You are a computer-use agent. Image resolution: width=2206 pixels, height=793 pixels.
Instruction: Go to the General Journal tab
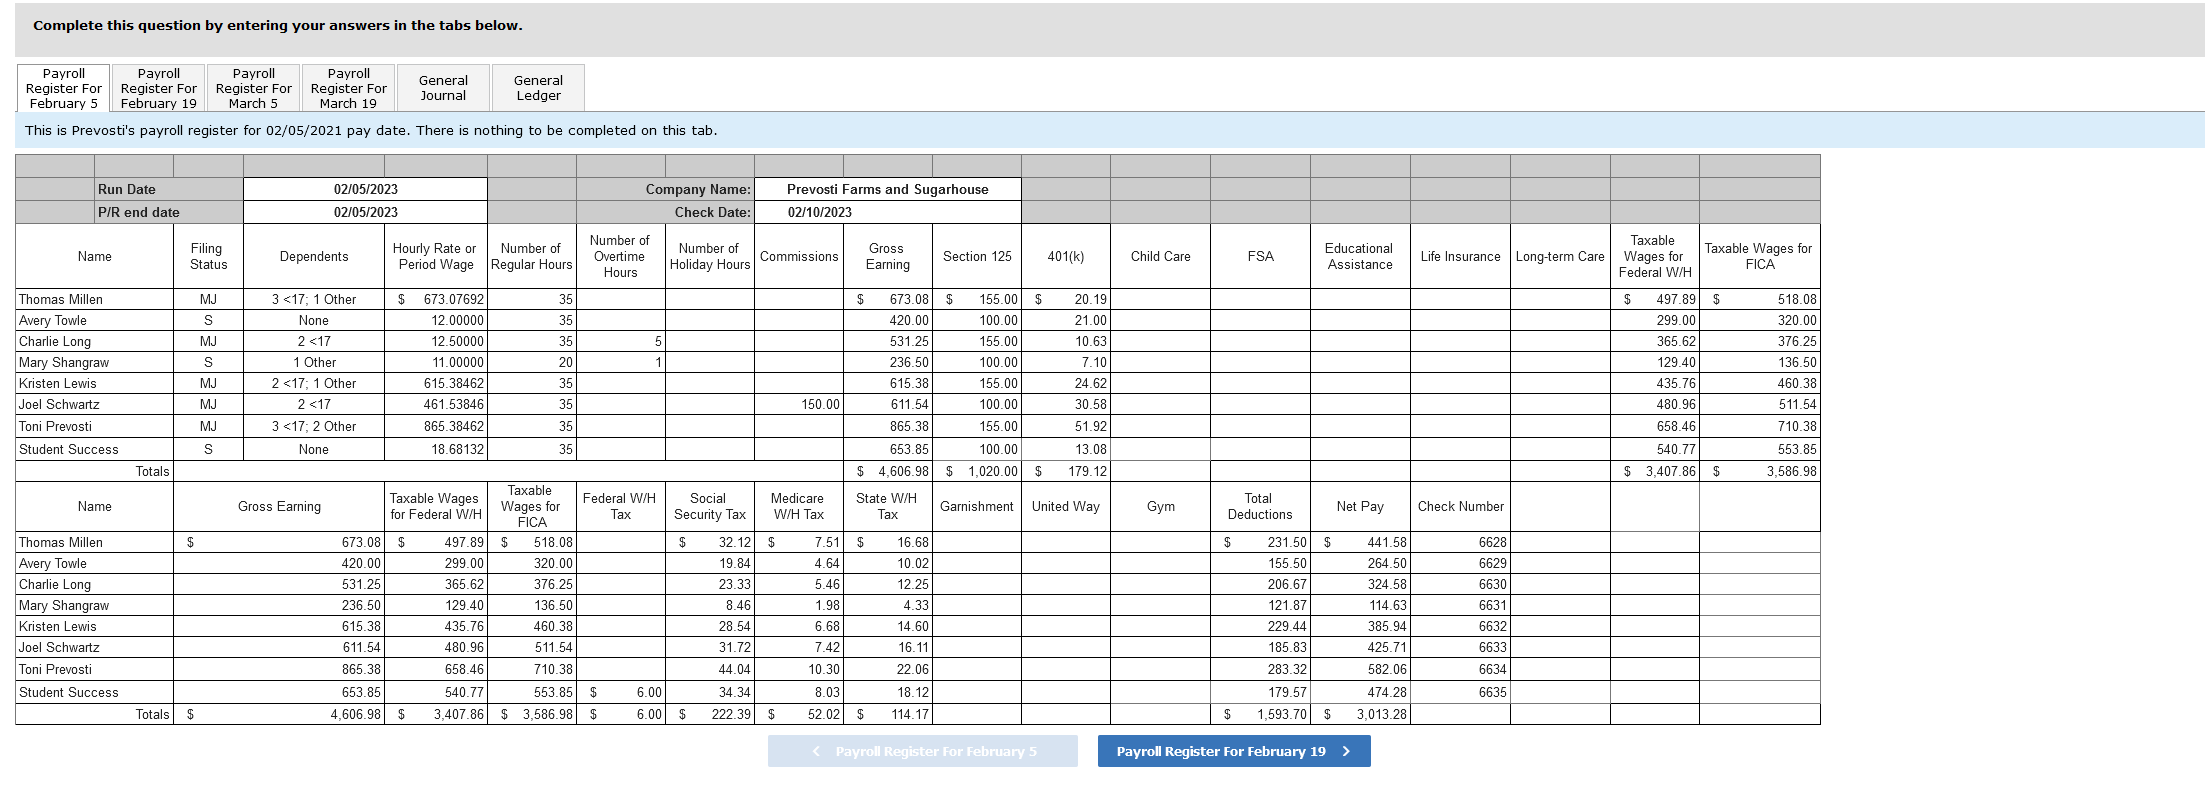[443, 88]
